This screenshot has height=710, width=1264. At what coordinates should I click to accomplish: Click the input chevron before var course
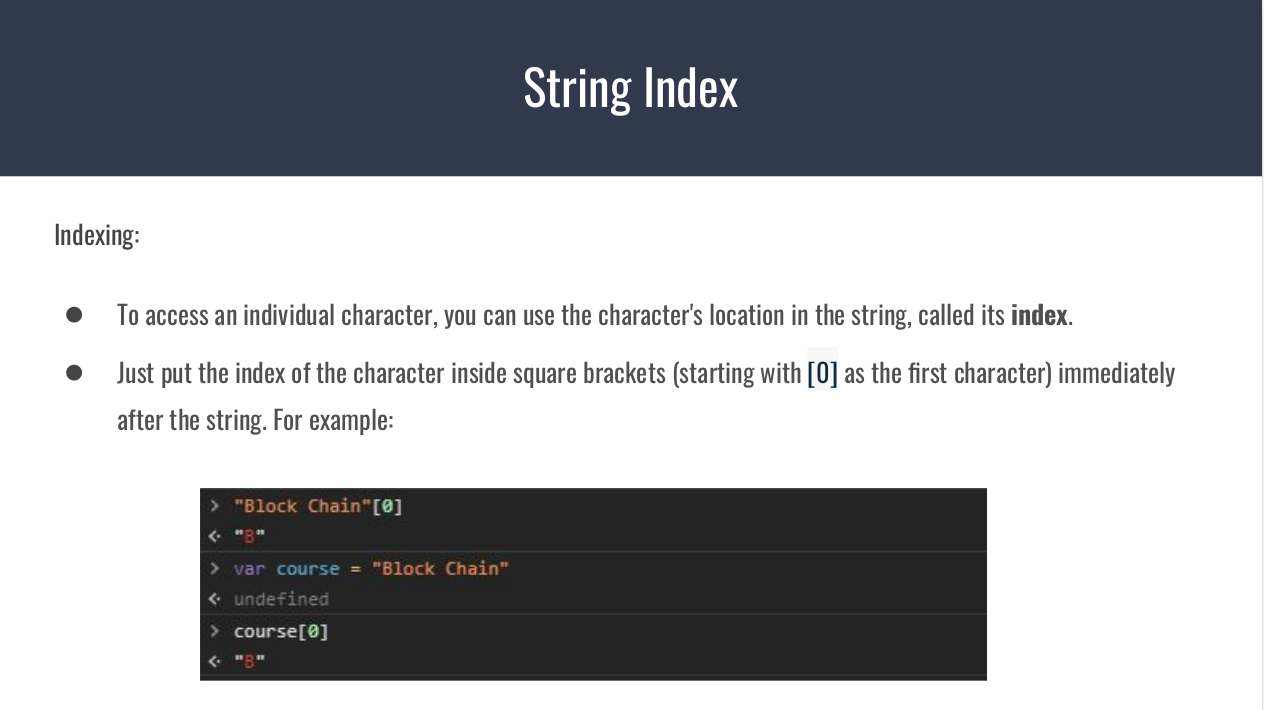coord(214,568)
